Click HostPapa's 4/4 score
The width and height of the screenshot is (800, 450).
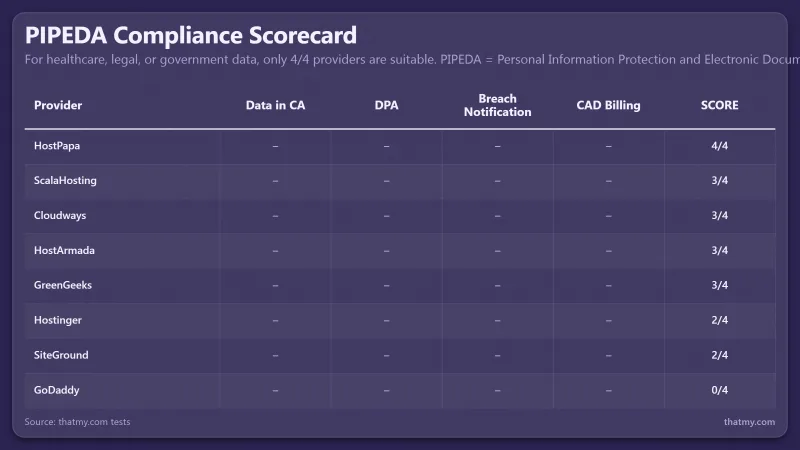[719, 146]
